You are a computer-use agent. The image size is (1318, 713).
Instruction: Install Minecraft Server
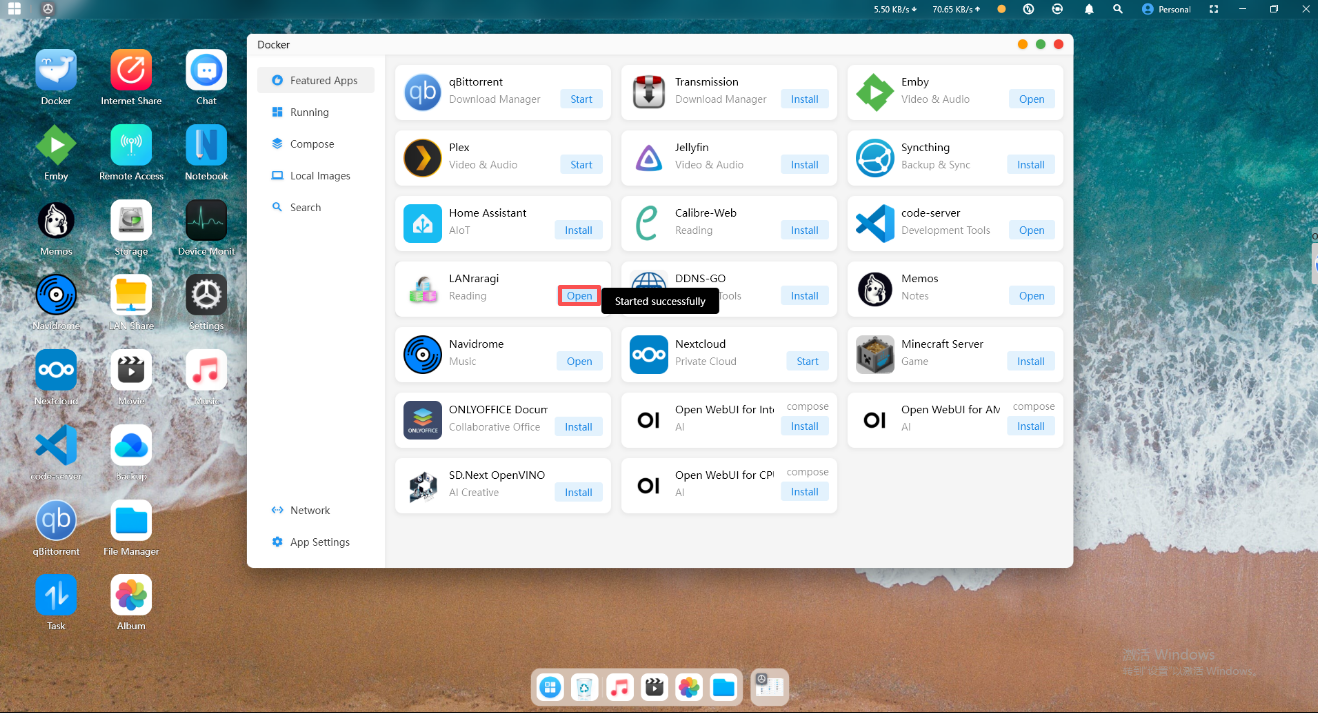pyautogui.click(x=1031, y=361)
